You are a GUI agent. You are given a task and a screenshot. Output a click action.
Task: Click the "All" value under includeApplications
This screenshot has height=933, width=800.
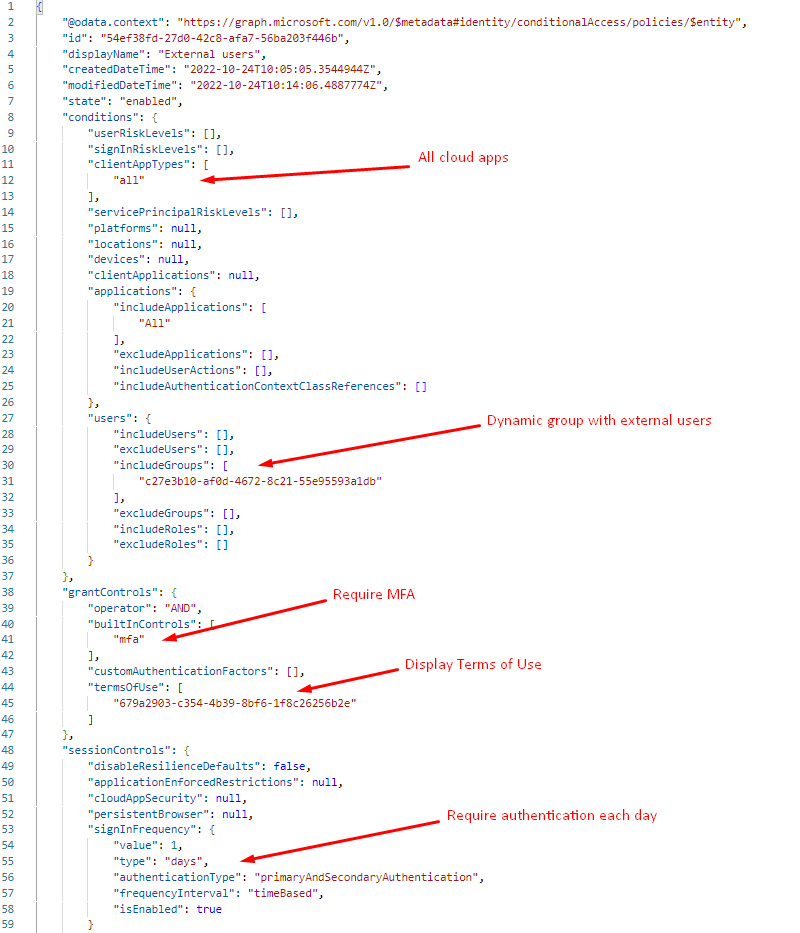(x=155, y=323)
